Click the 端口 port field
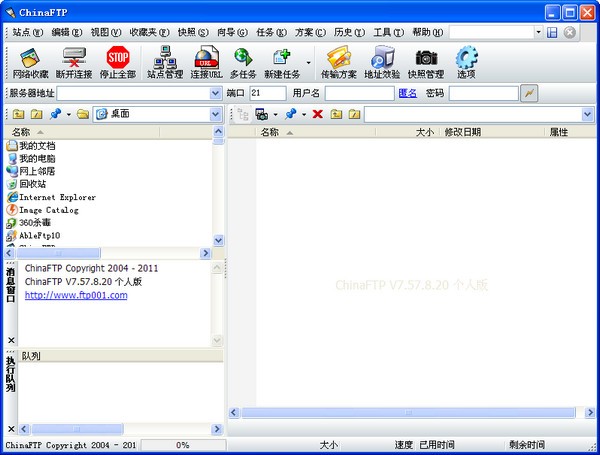The image size is (600, 455). coord(268,93)
